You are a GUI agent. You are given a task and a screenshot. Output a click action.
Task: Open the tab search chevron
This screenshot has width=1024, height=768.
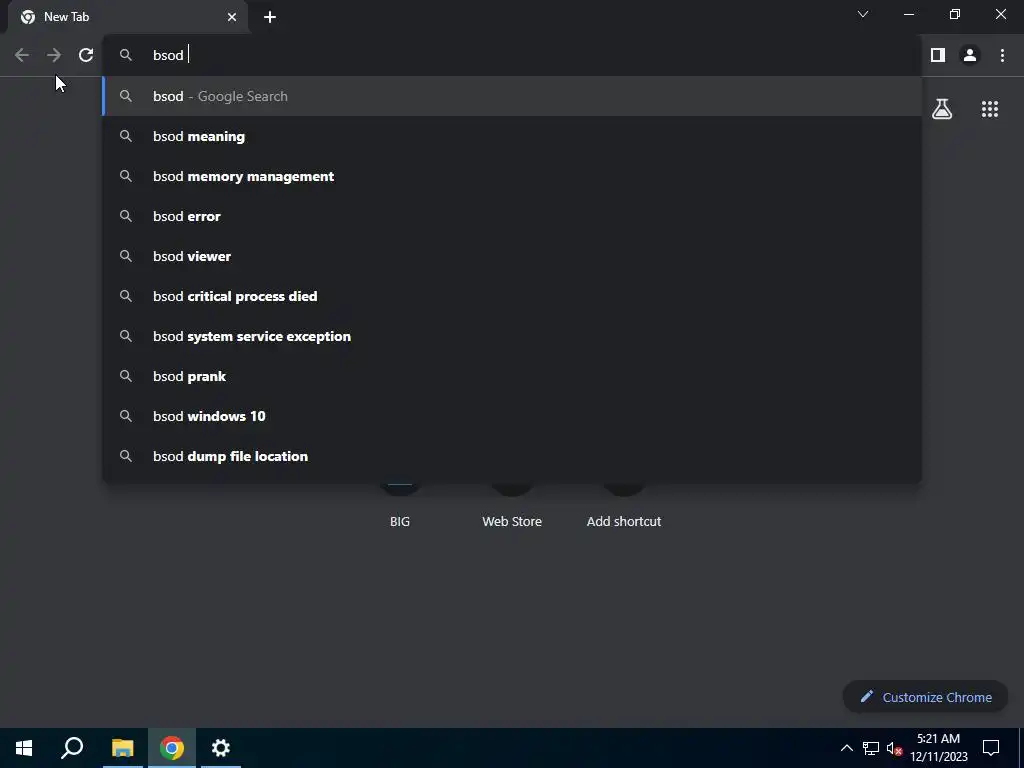(x=863, y=14)
